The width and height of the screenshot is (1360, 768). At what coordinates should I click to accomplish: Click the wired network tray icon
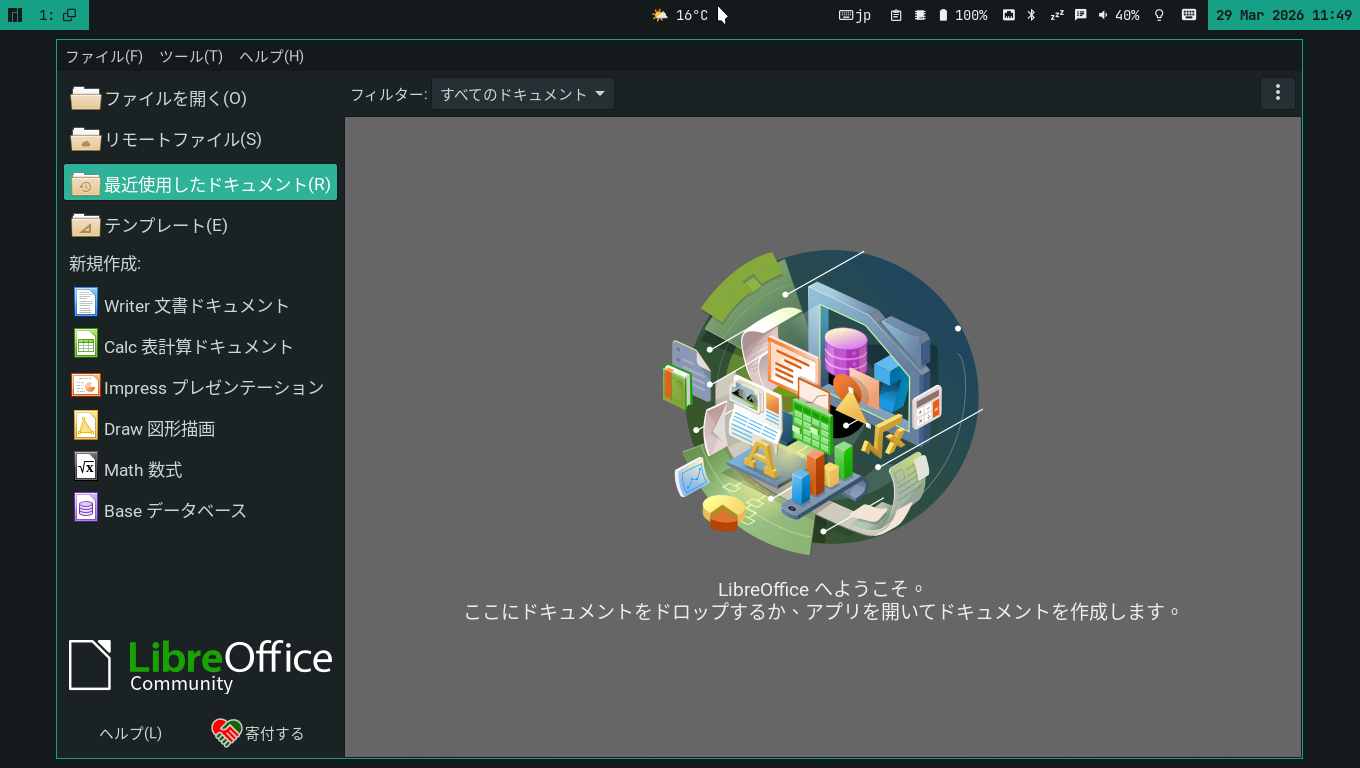click(1009, 15)
